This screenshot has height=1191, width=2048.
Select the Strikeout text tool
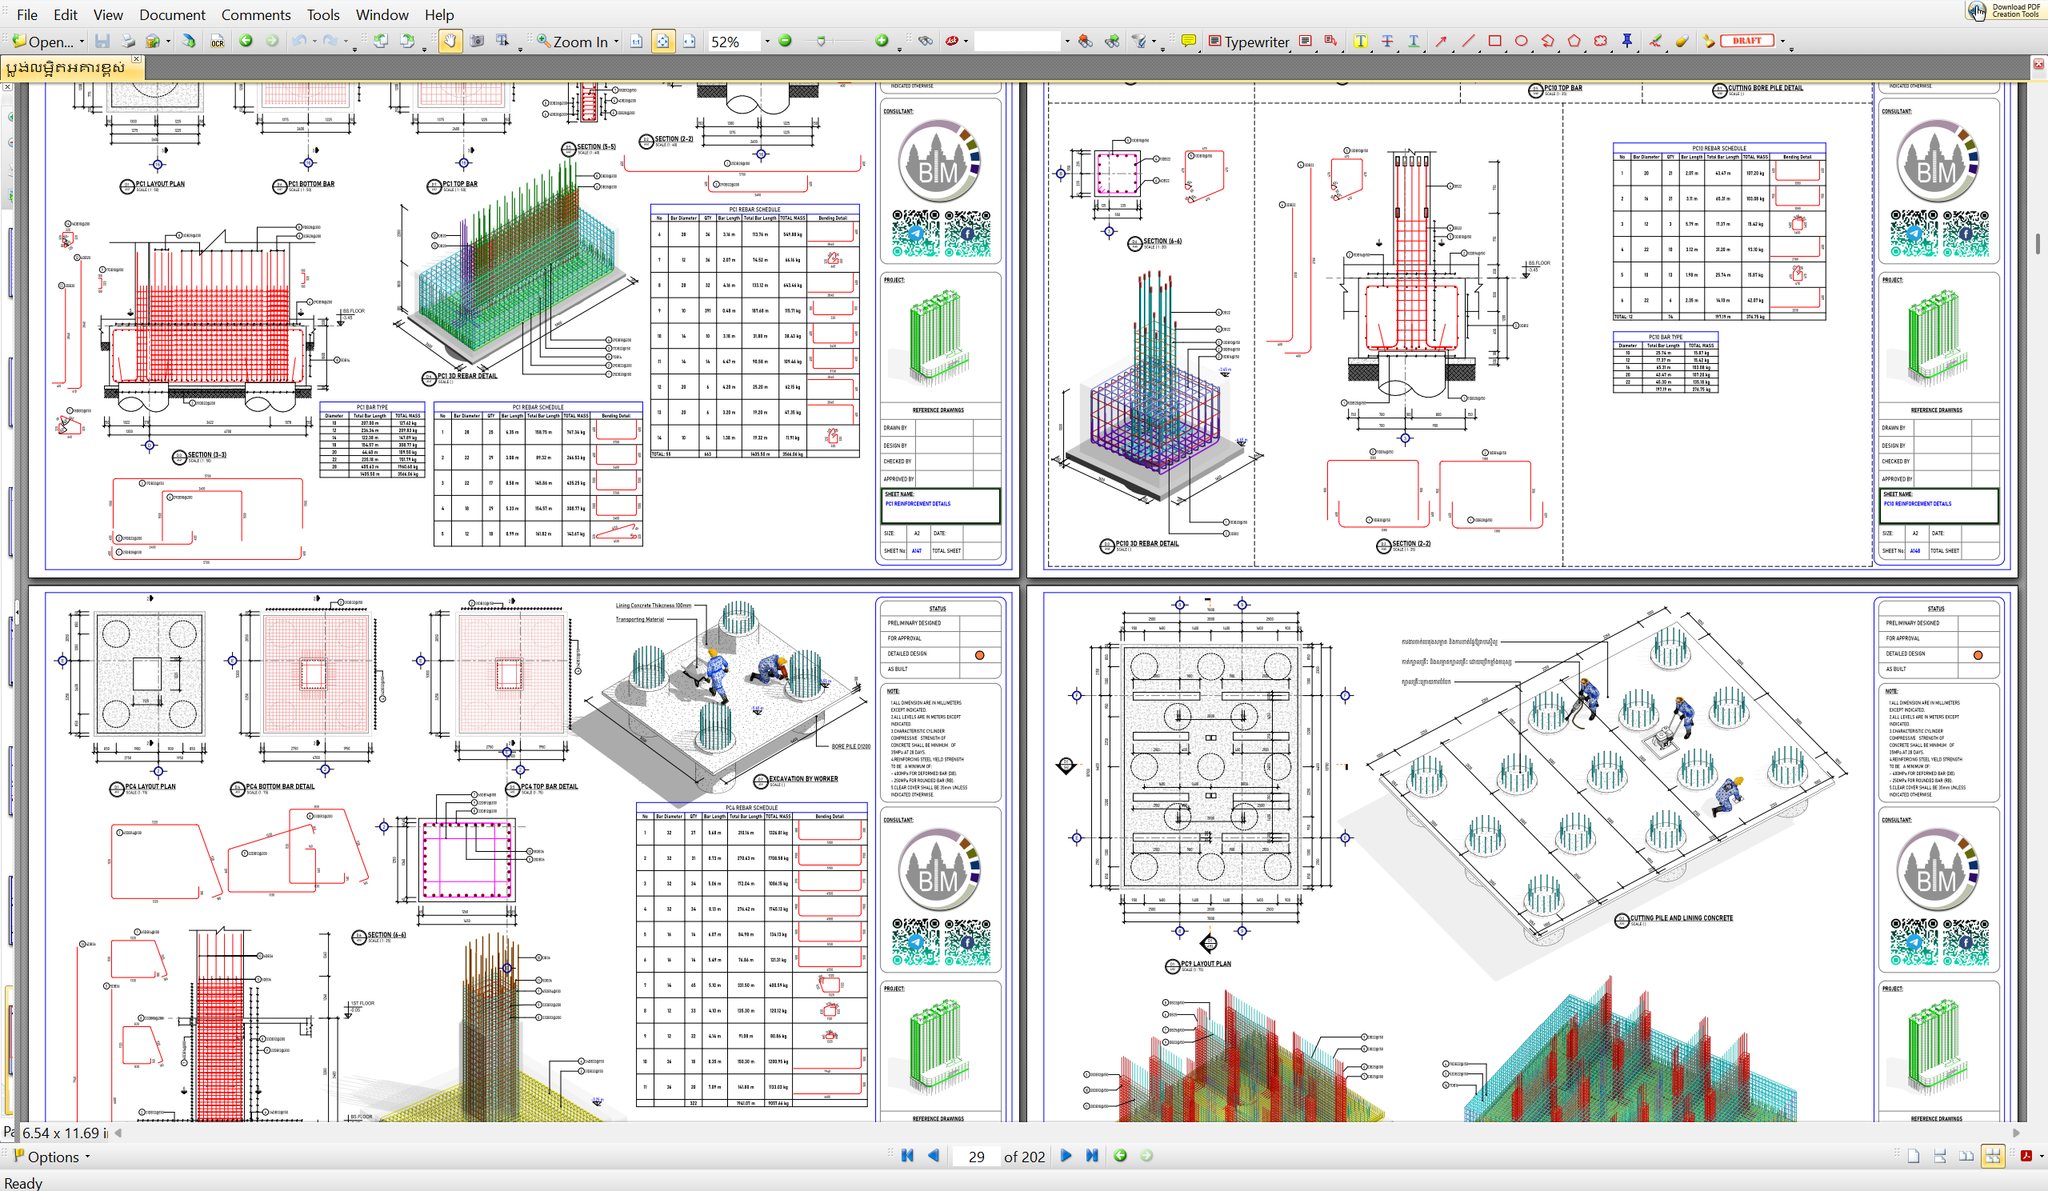click(1387, 41)
